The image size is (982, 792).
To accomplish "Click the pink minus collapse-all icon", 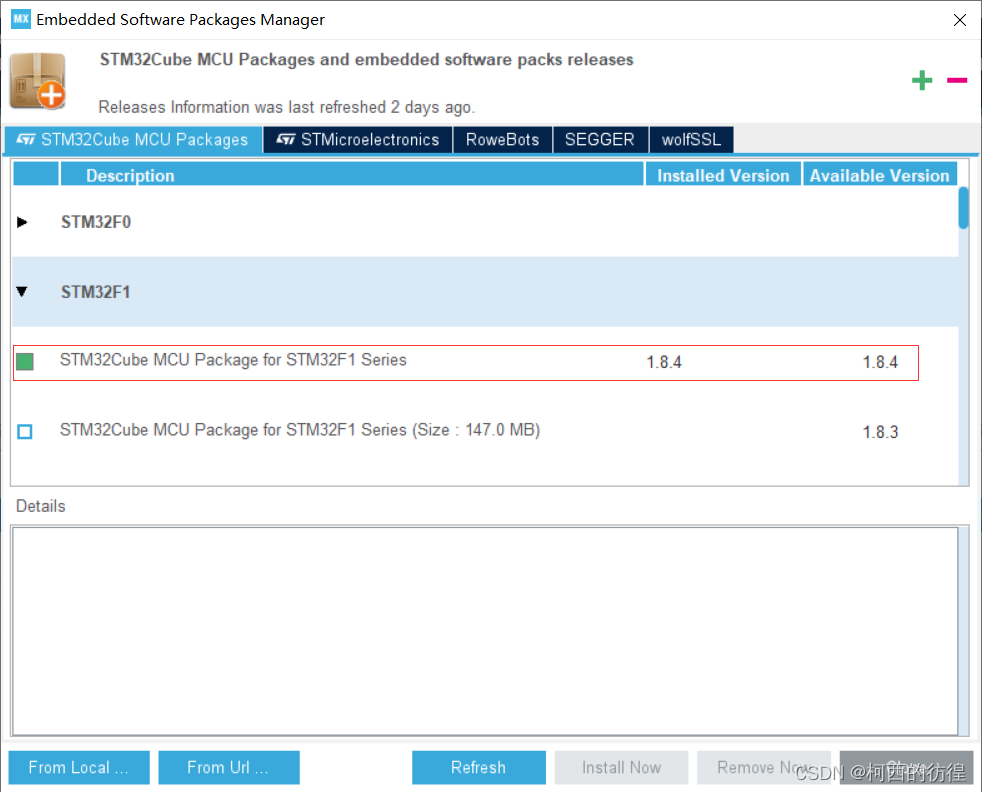I will click(x=956, y=80).
